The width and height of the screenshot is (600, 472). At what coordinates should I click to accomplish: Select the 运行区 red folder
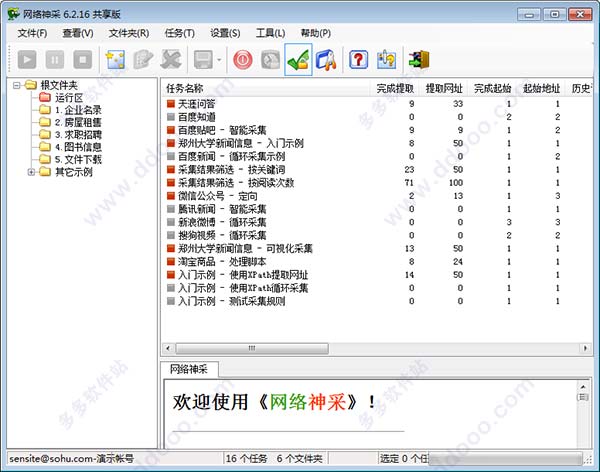pos(69,98)
